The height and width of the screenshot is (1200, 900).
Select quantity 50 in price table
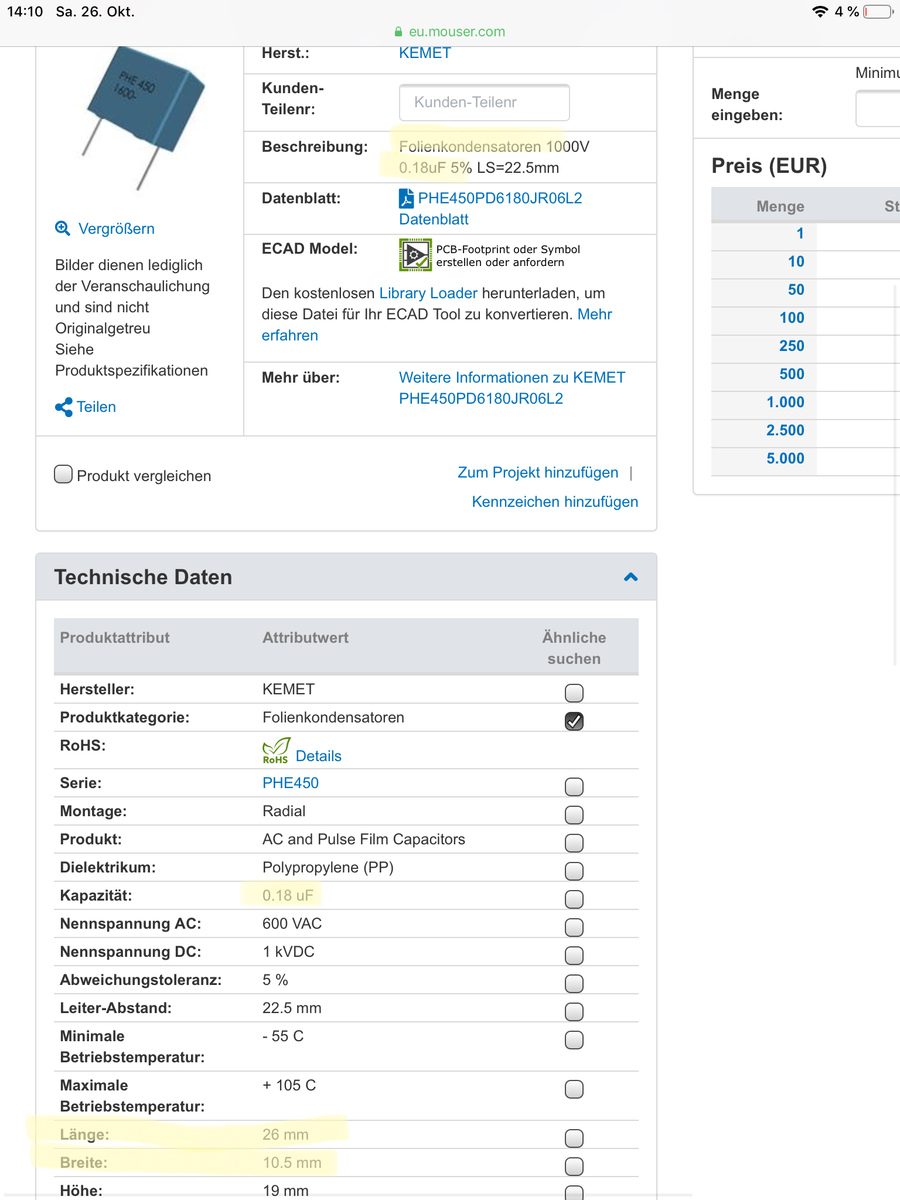click(796, 289)
